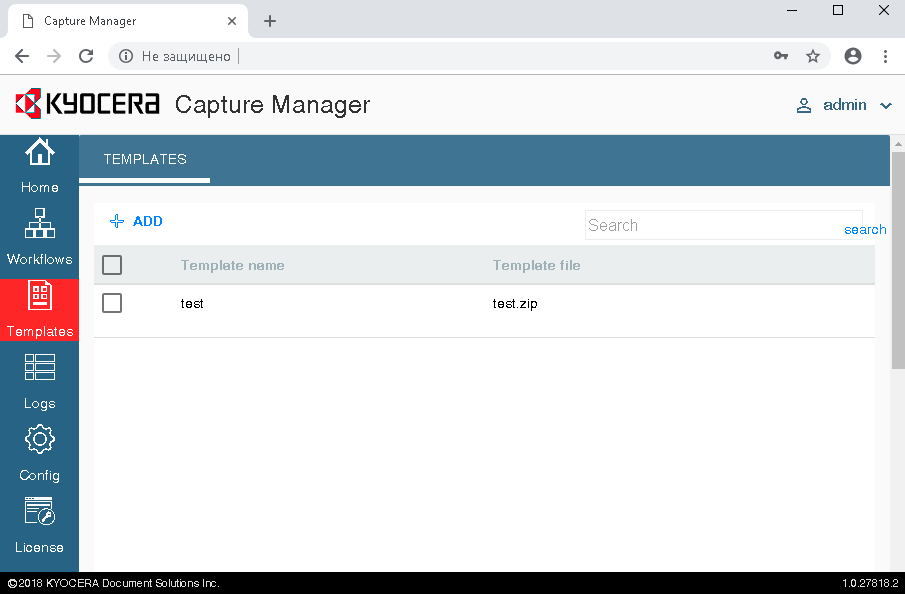Click the Kyocera logo
The image size is (905, 594).
click(87, 104)
